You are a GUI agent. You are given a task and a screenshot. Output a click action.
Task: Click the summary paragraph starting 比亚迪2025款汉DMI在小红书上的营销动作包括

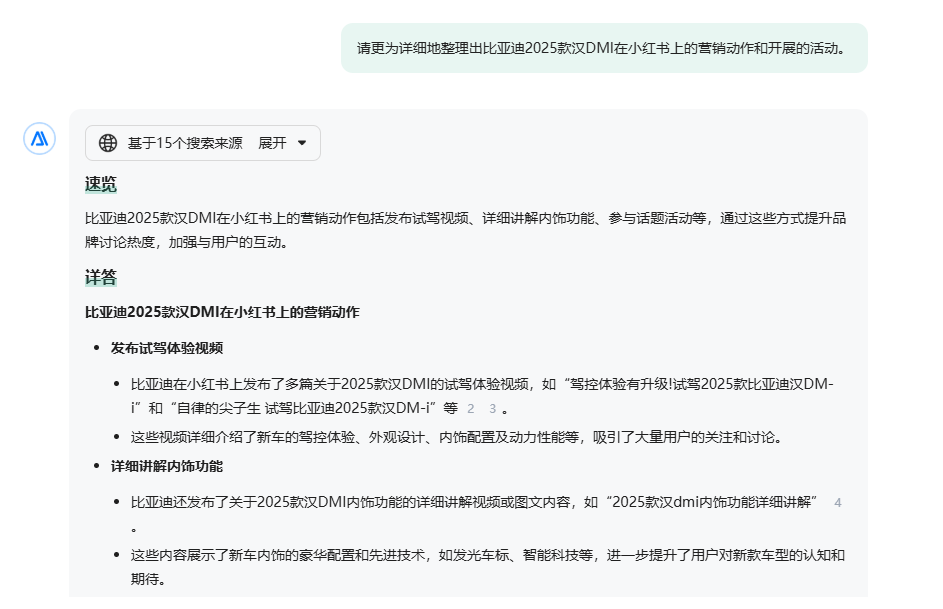coord(465,230)
